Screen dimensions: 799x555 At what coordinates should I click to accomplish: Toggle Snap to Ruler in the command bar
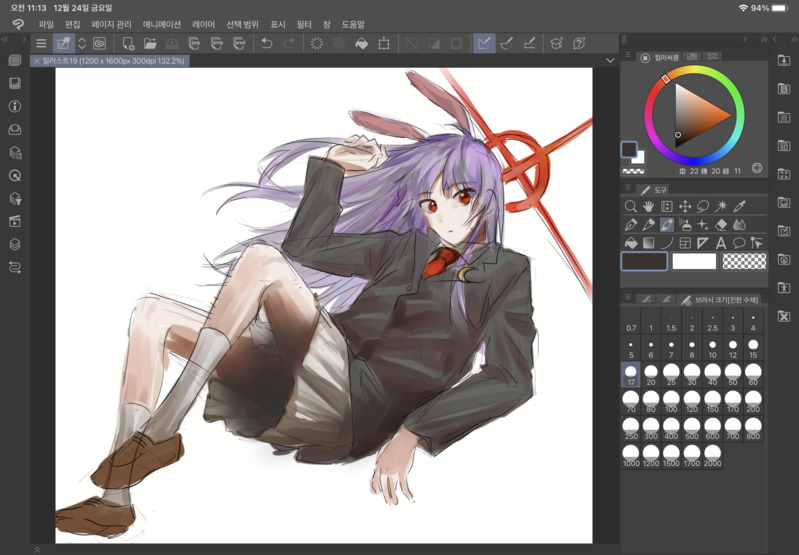484,43
